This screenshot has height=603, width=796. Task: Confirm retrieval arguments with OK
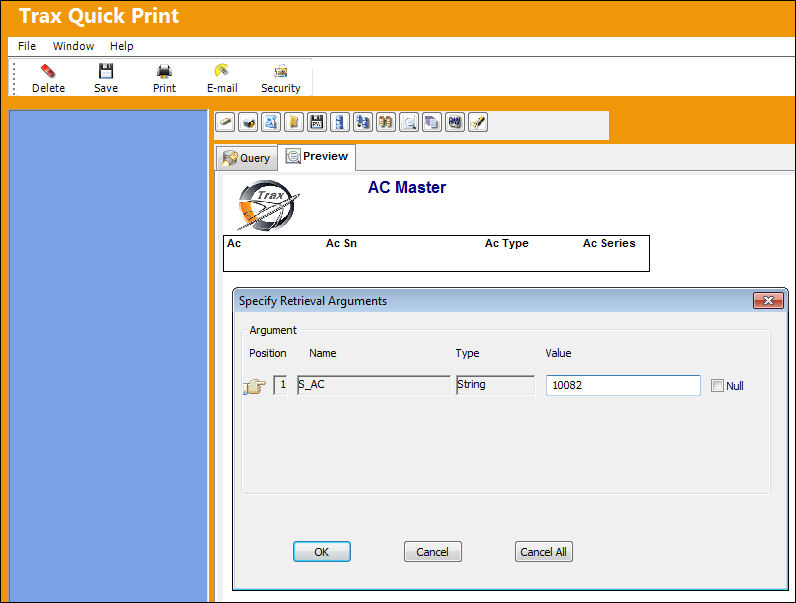coord(321,552)
